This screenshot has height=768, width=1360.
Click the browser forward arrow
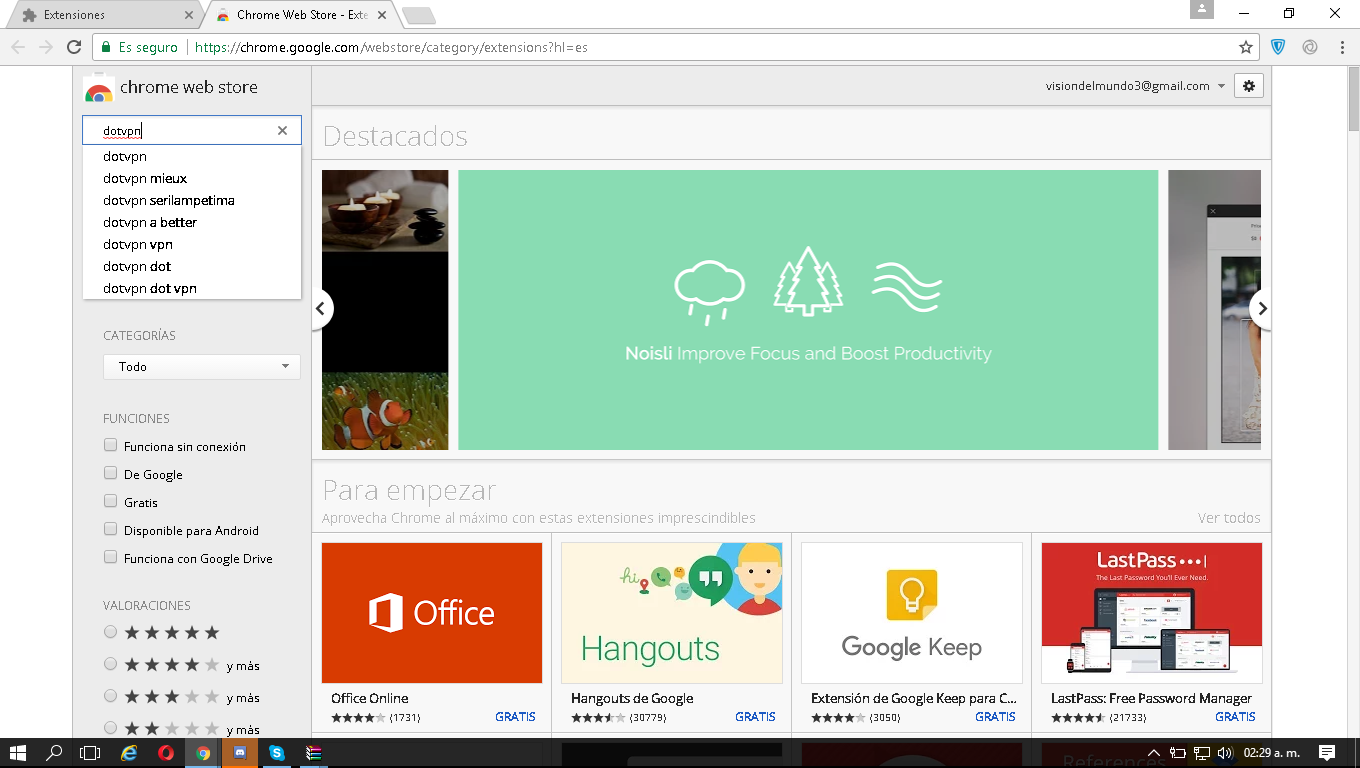46,47
